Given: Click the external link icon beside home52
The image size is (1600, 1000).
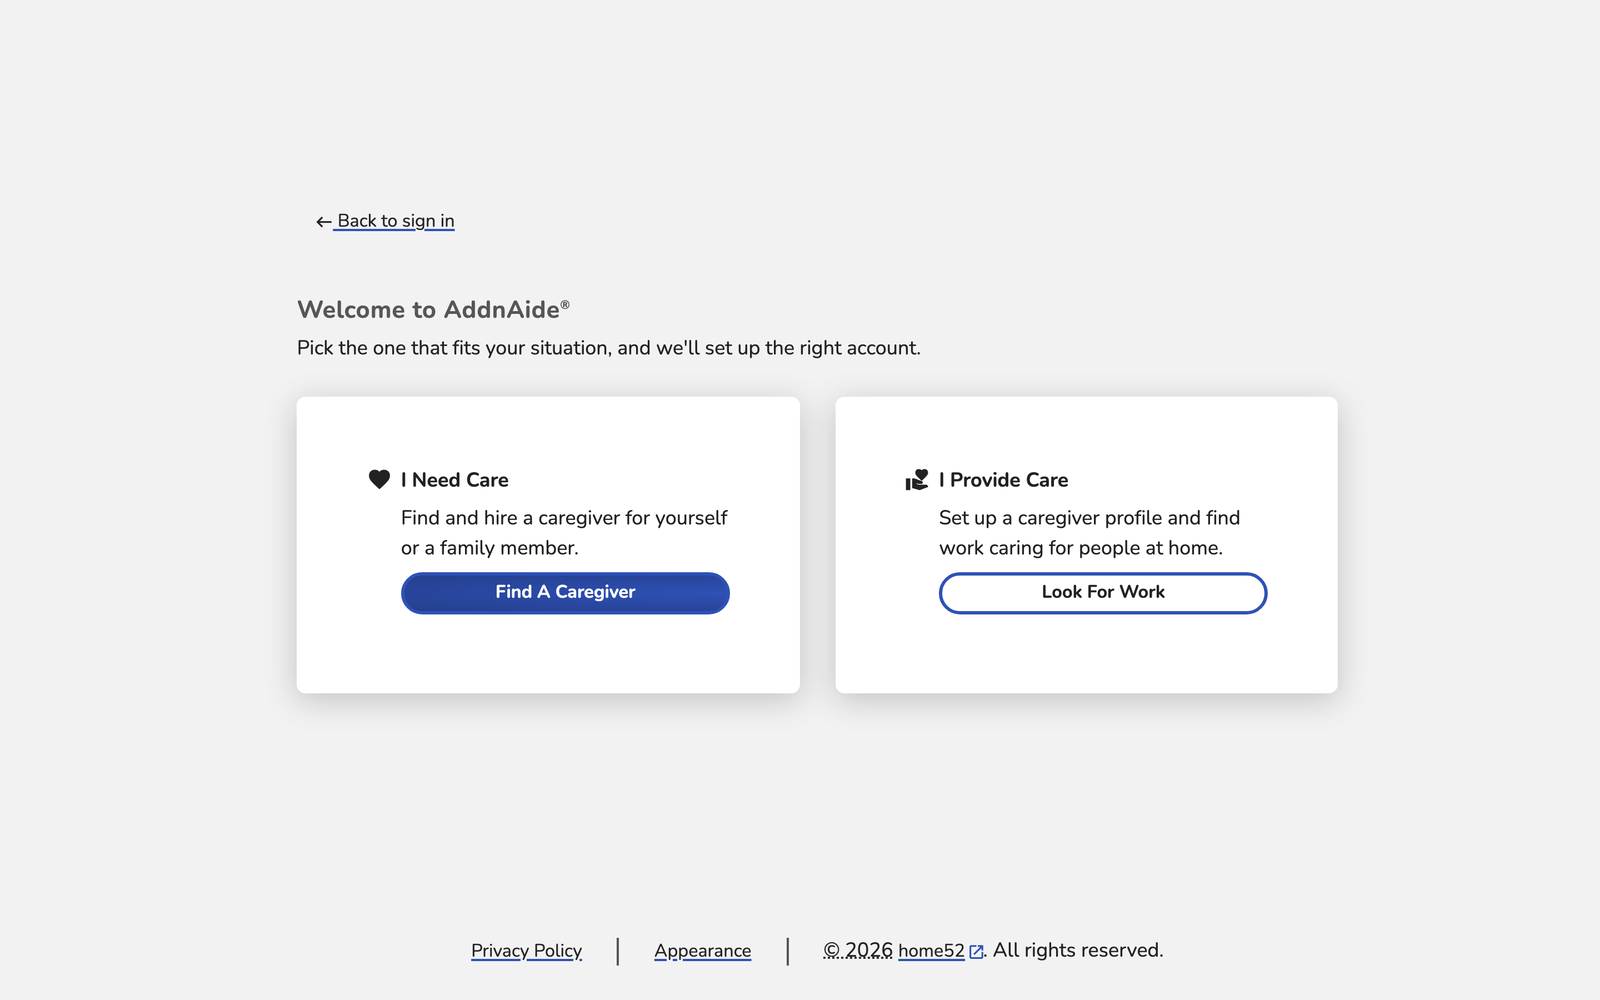Looking at the screenshot, I should tap(977, 952).
